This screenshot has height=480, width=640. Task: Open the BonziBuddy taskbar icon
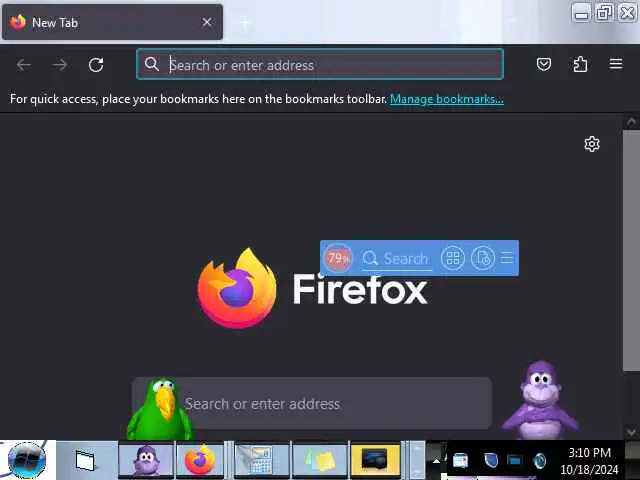146,459
